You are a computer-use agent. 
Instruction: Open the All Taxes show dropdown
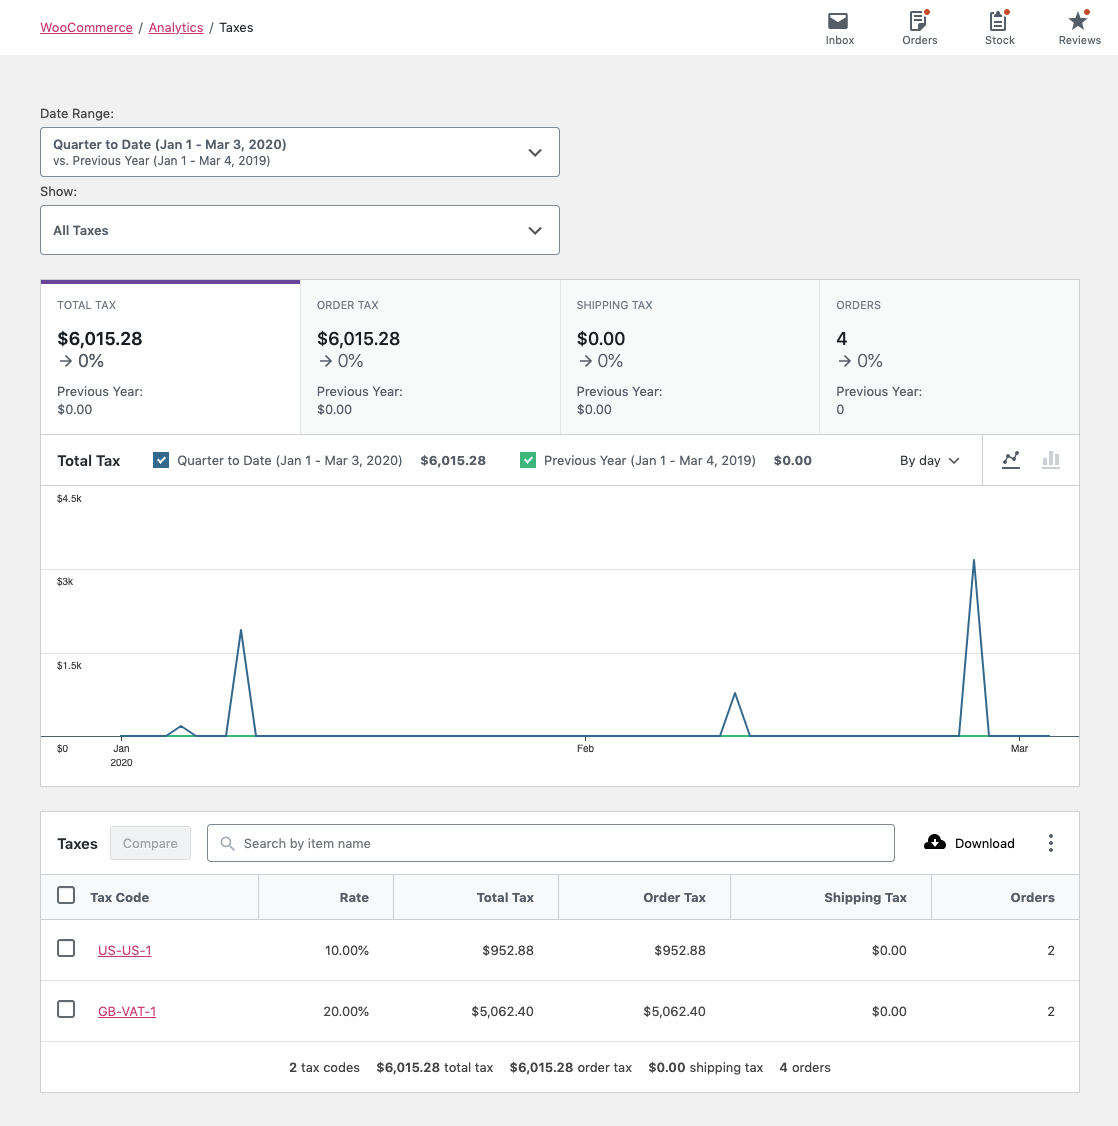coord(299,230)
